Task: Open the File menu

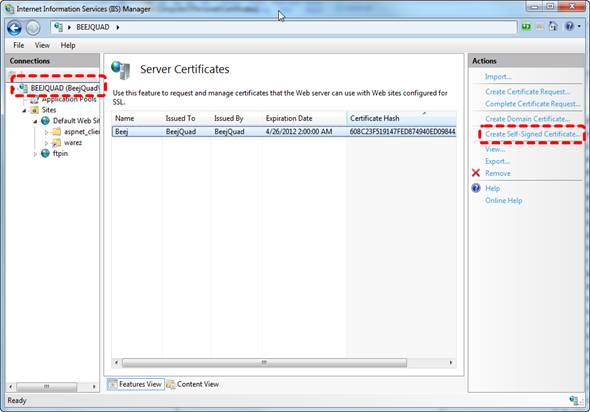Action: (x=18, y=45)
